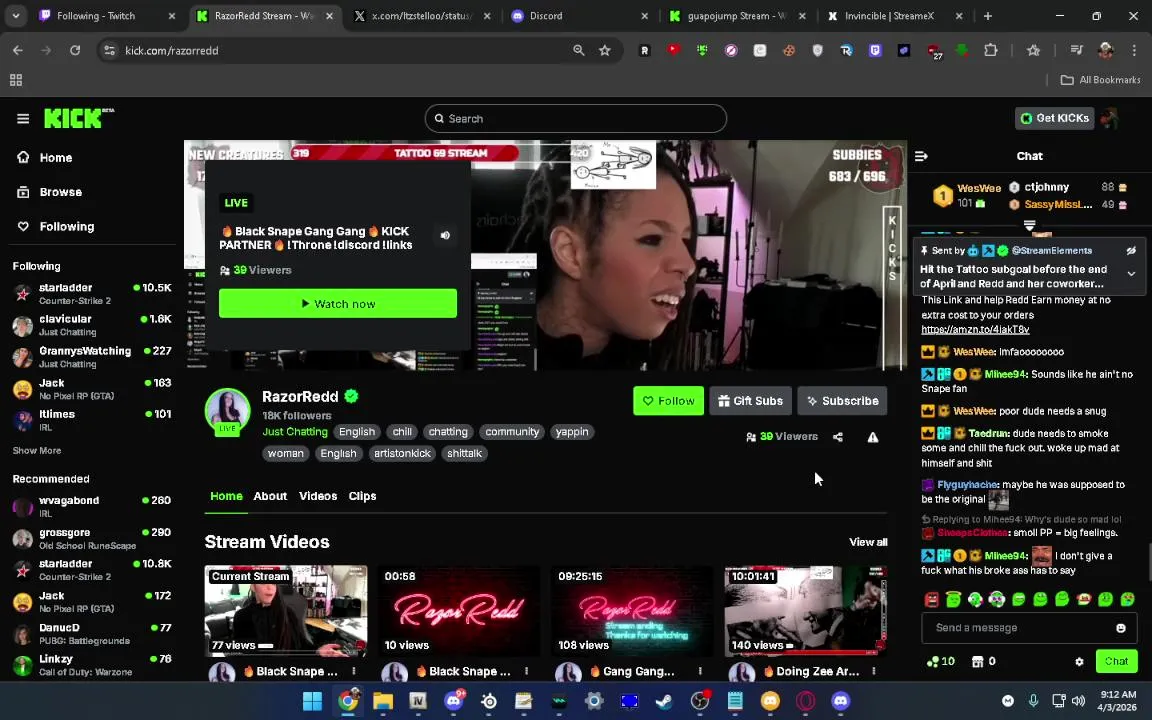Reload the page

[75, 50]
